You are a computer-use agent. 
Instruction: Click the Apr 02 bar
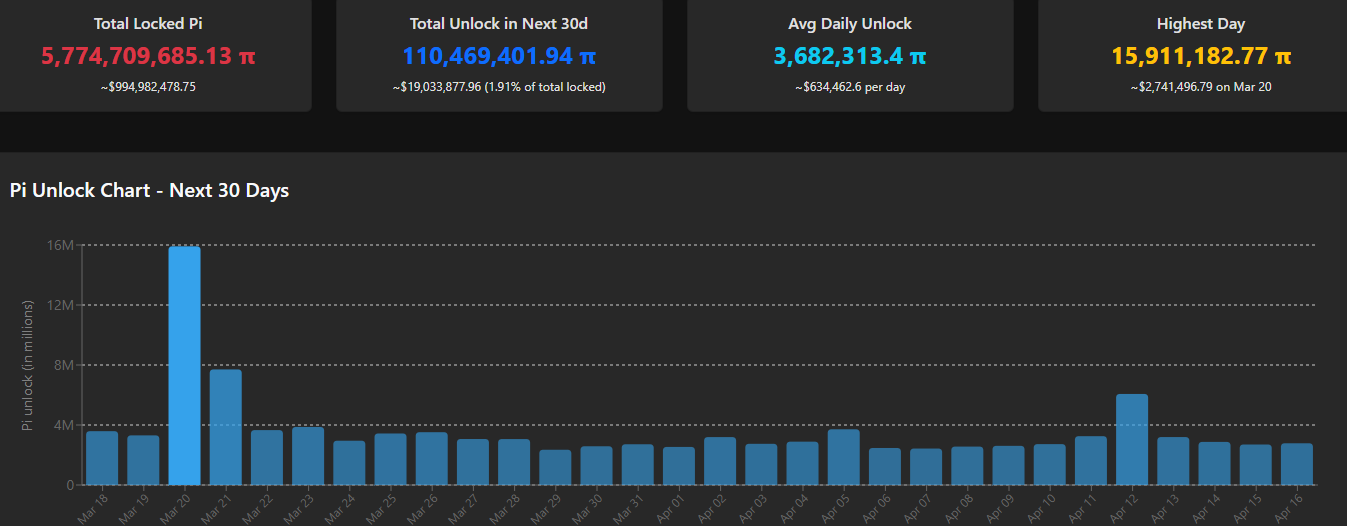720,461
